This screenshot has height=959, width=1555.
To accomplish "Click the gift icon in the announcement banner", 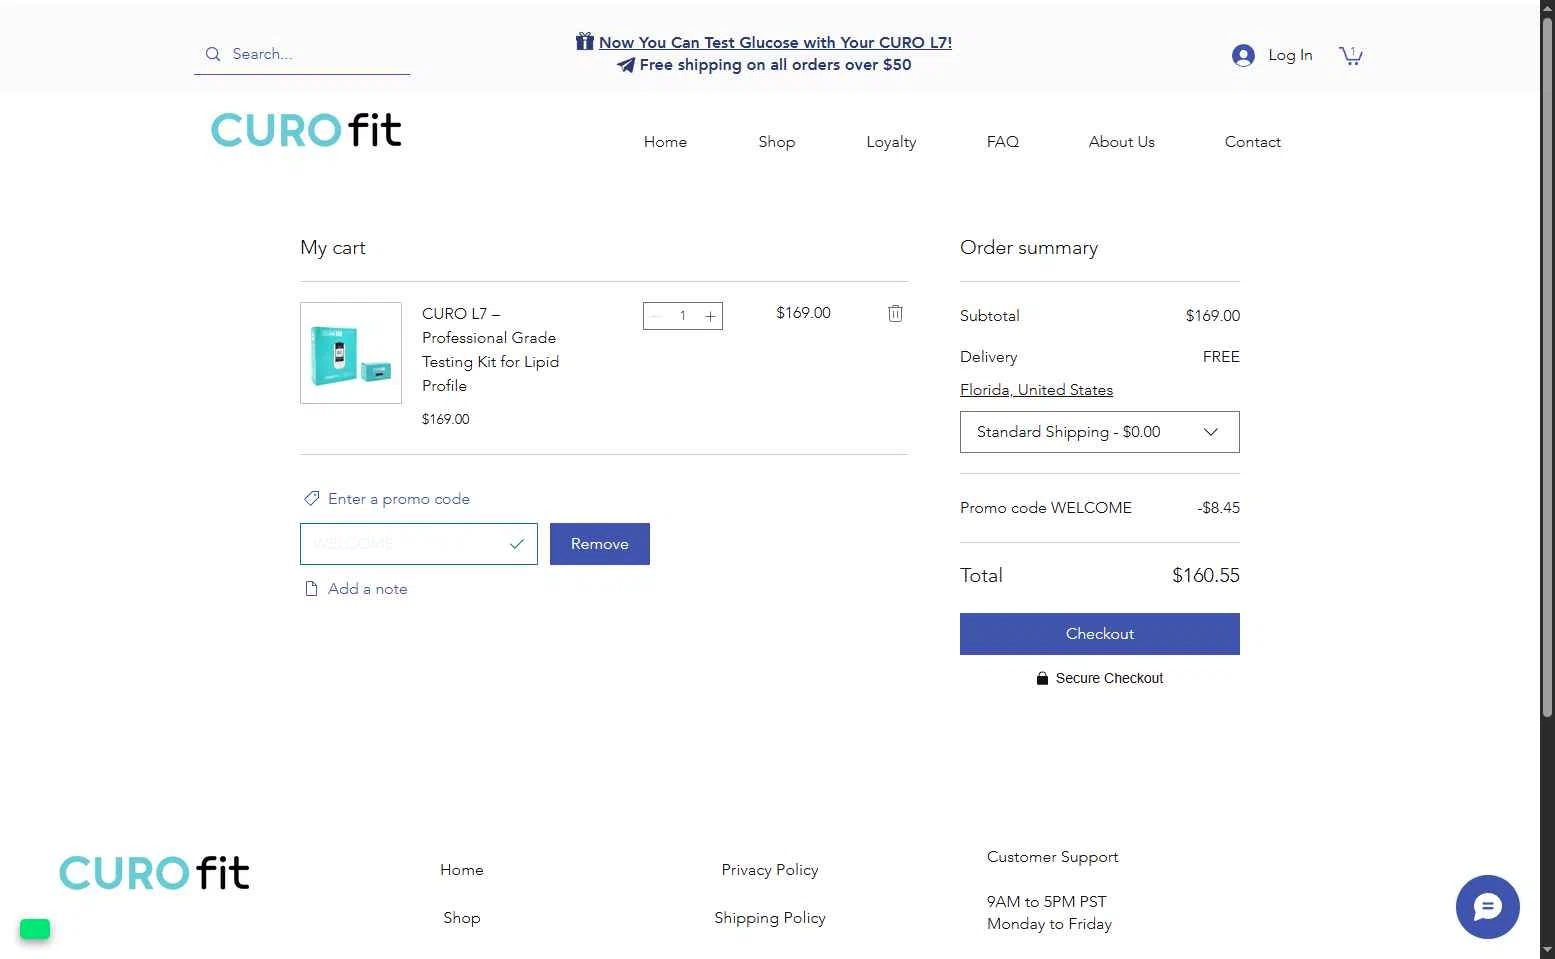I will [585, 41].
